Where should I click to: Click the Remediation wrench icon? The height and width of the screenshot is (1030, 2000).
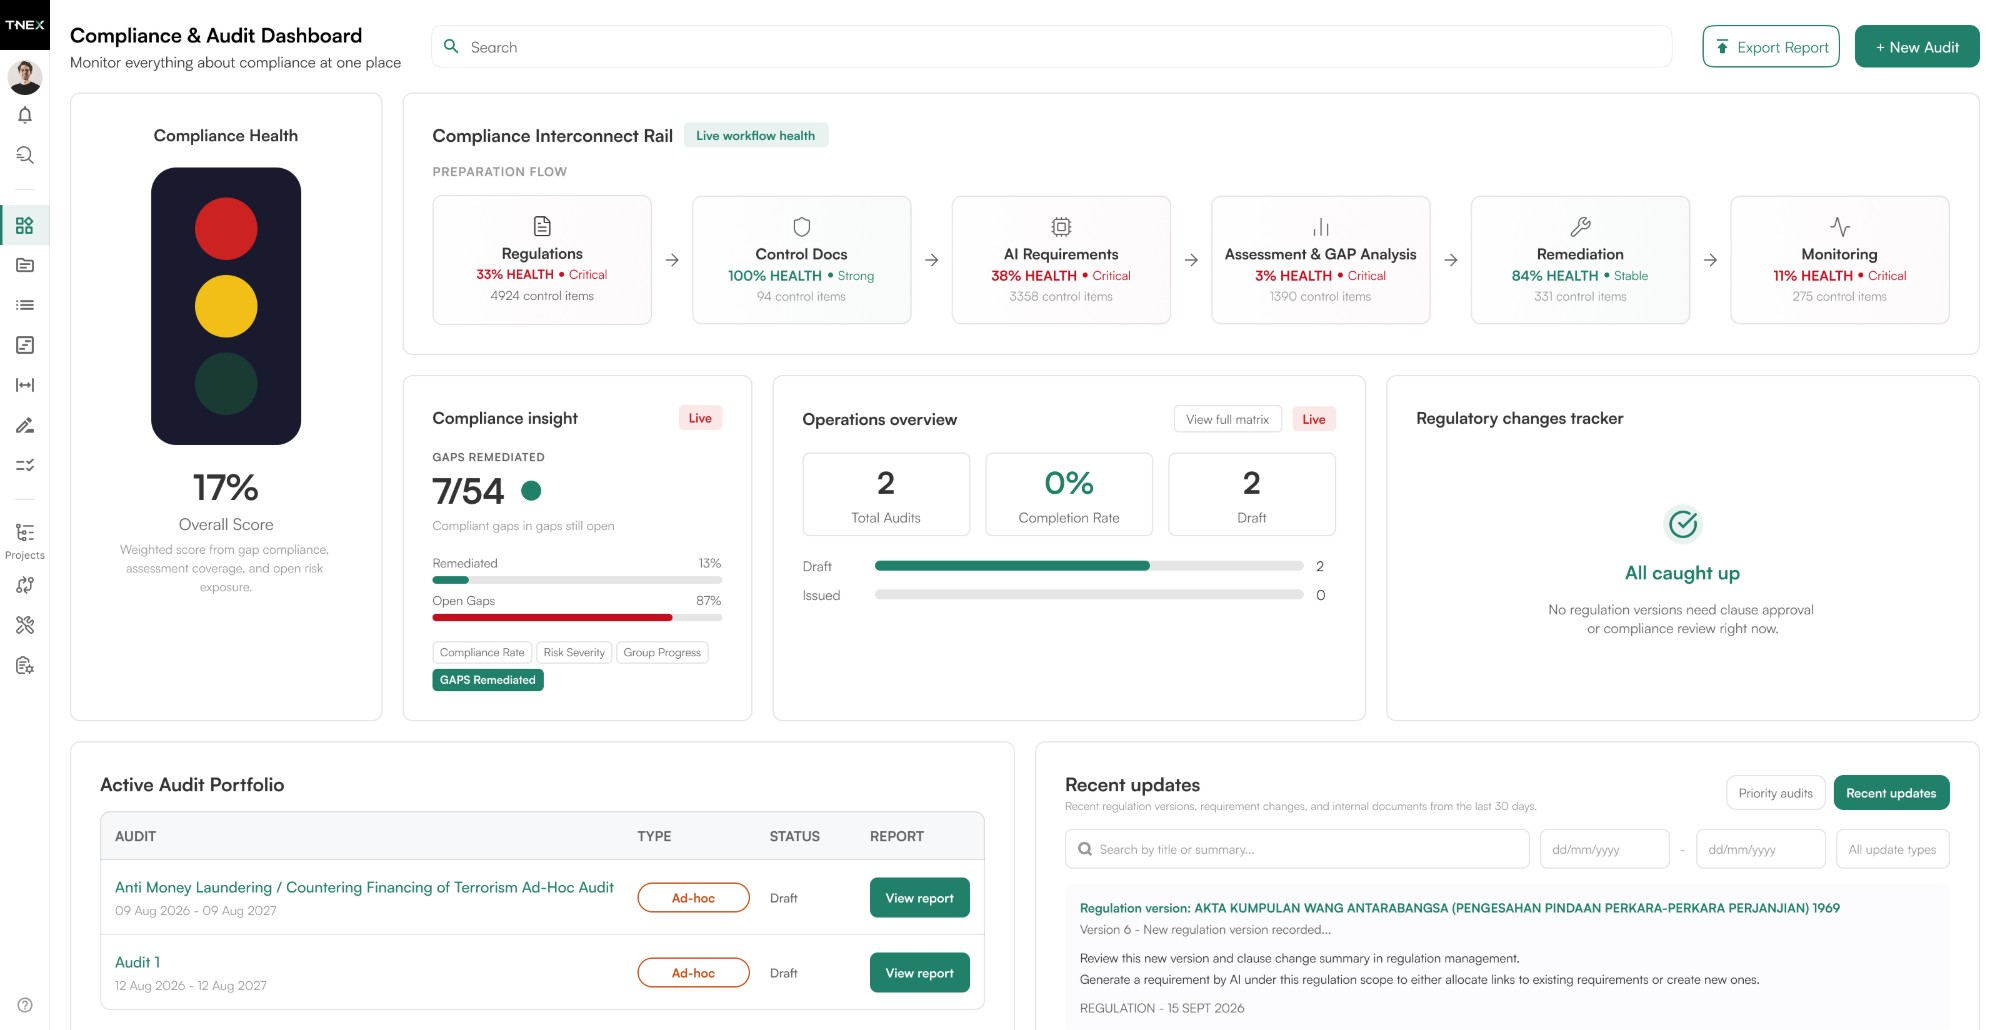pos(1580,227)
